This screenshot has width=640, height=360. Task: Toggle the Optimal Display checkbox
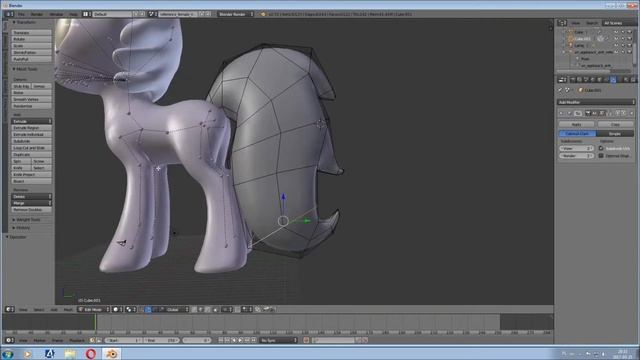[601, 156]
